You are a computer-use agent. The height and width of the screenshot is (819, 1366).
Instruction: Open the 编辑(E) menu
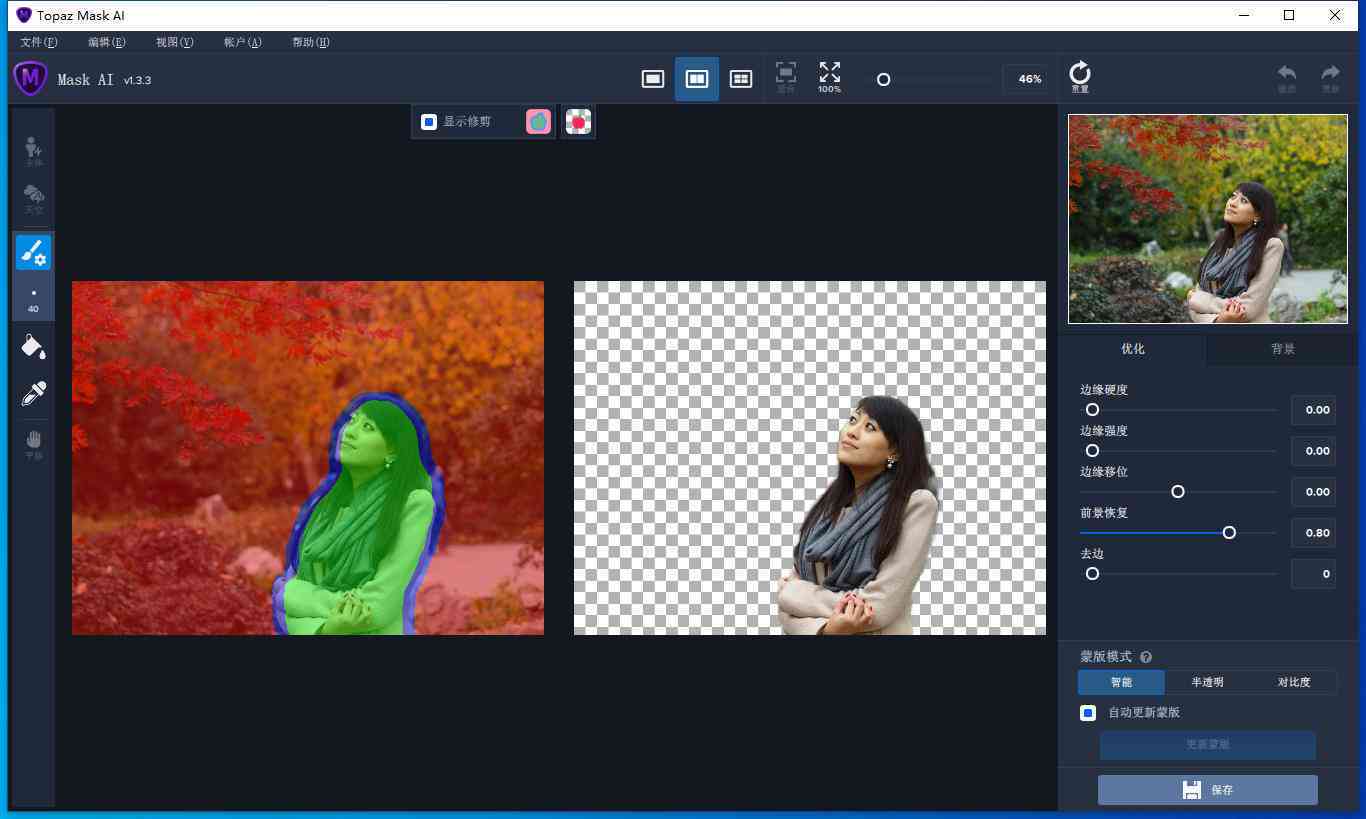click(107, 42)
